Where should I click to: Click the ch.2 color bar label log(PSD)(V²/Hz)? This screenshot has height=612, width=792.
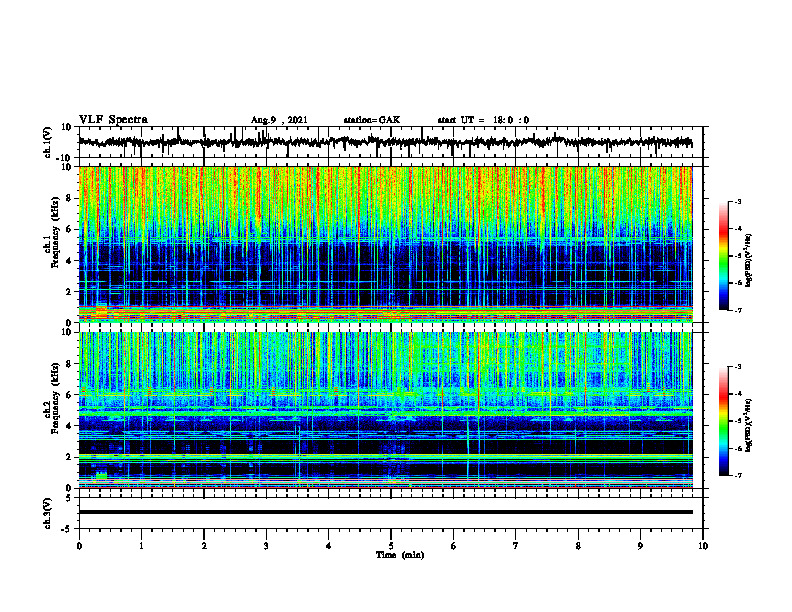click(x=749, y=425)
